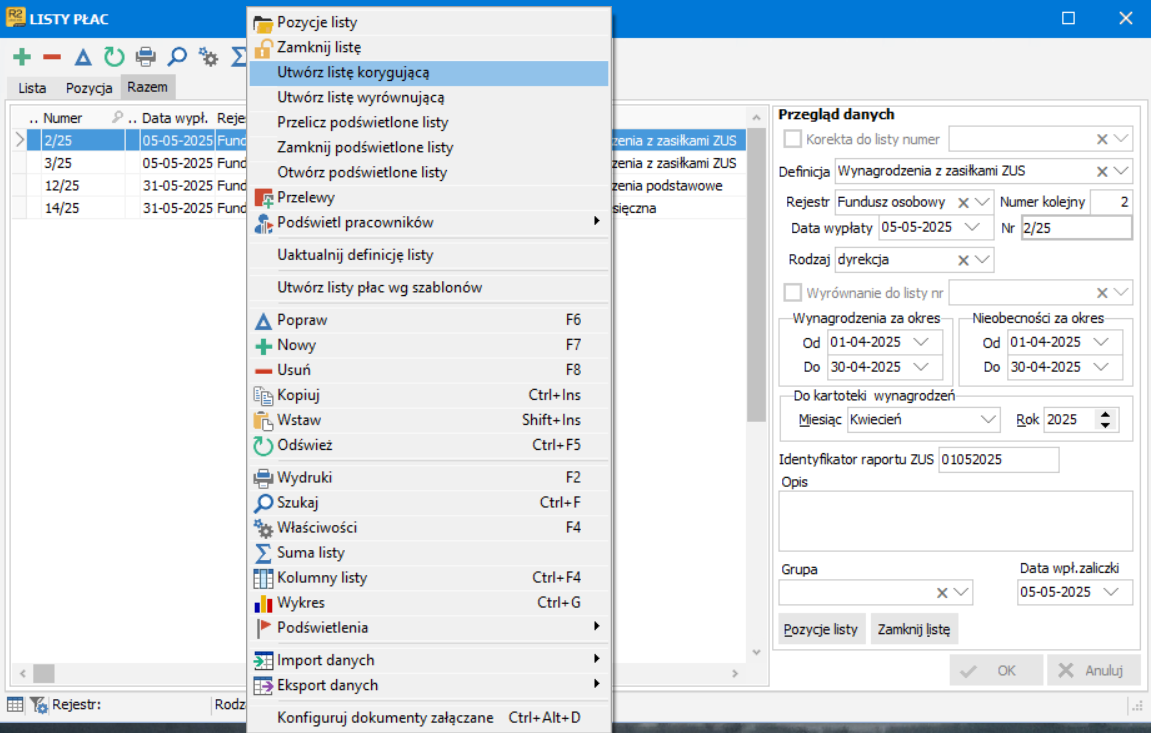Select Utwórz listę korygującą menu entry

pyautogui.click(x=429, y=73)
